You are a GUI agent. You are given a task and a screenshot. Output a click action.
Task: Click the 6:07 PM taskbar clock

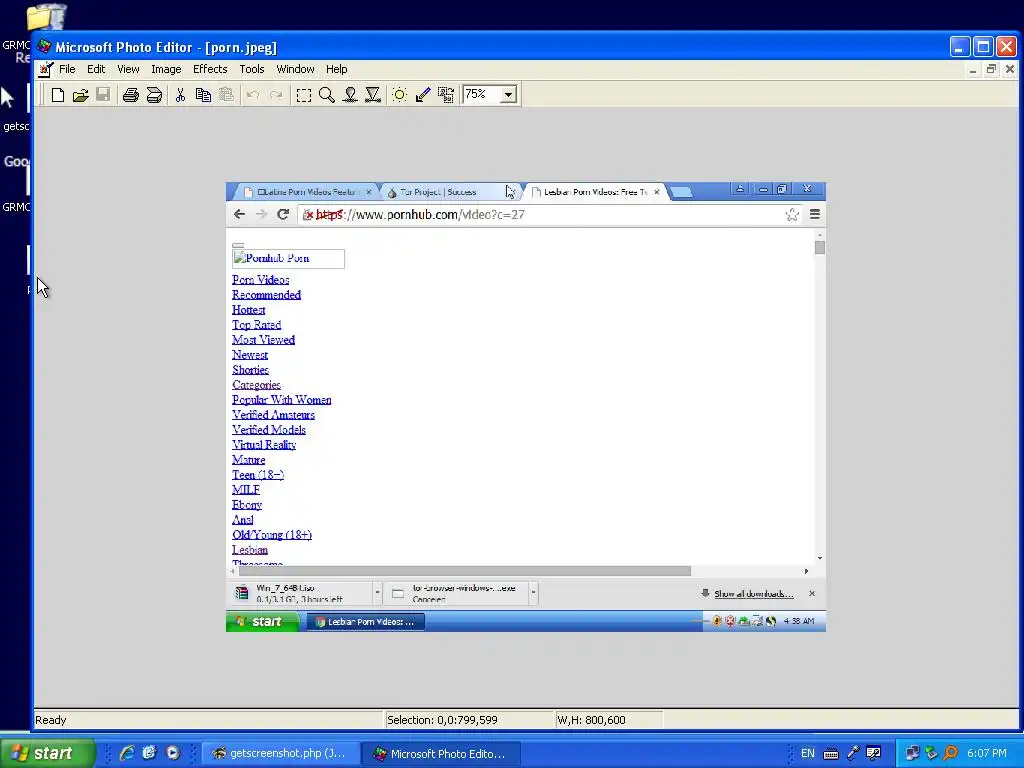point(987,753)
